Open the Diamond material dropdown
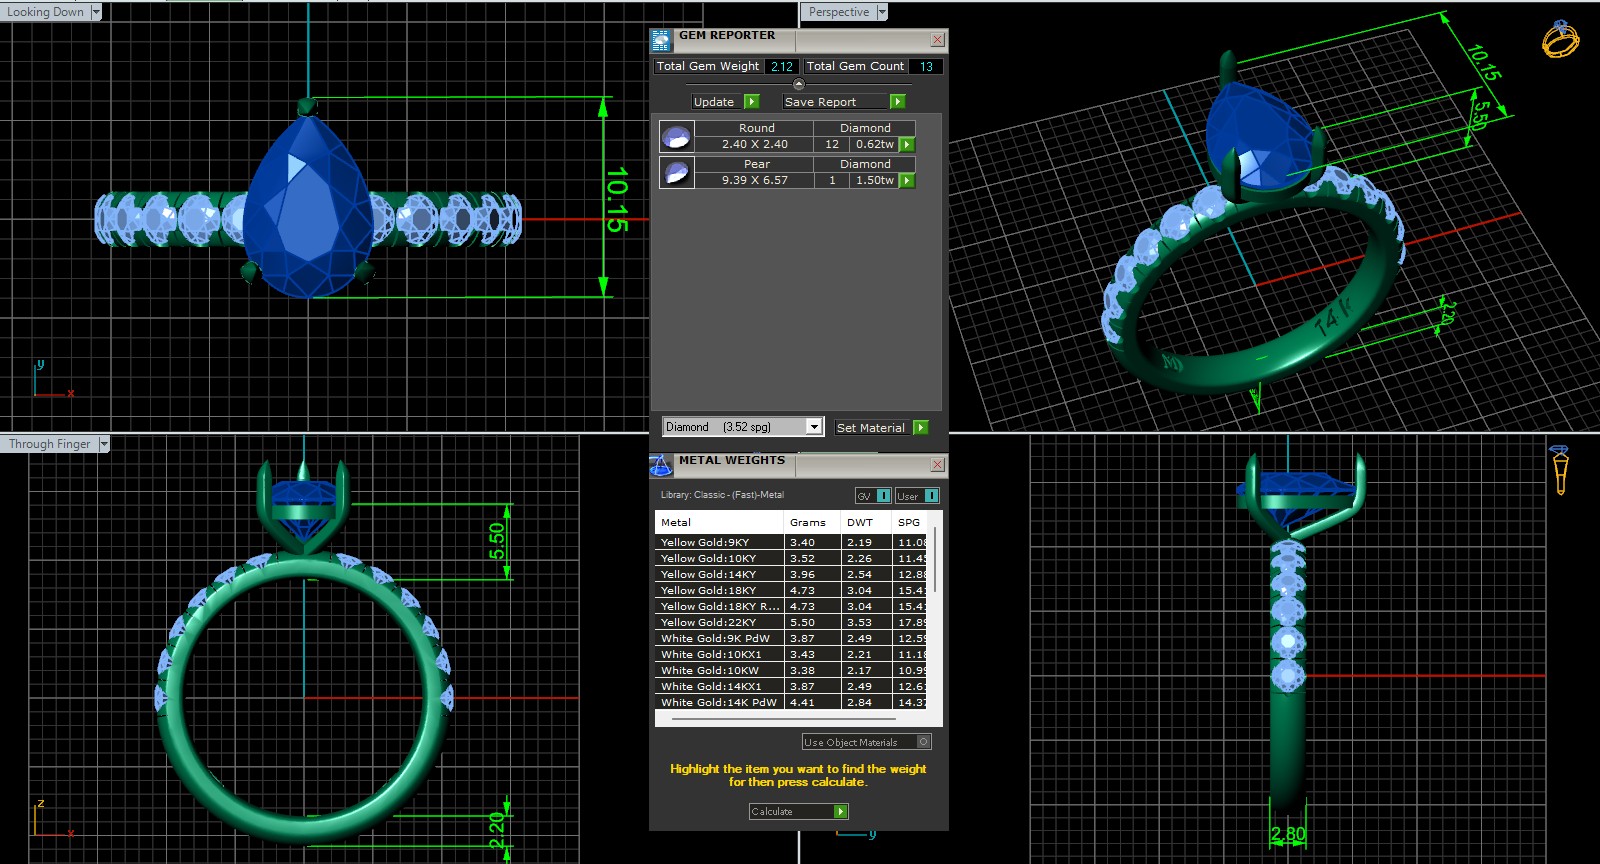1600x864 pixels. (814, 427)
